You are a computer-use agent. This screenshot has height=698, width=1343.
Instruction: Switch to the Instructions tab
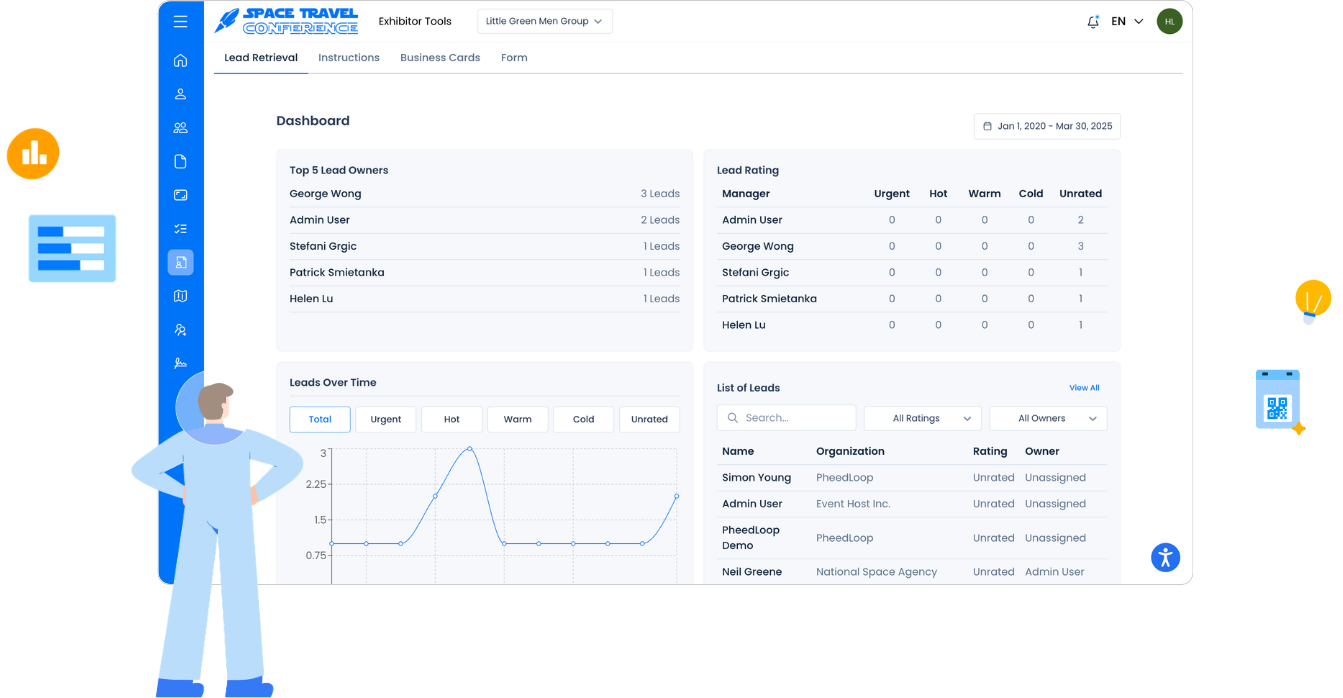(349, 58)
